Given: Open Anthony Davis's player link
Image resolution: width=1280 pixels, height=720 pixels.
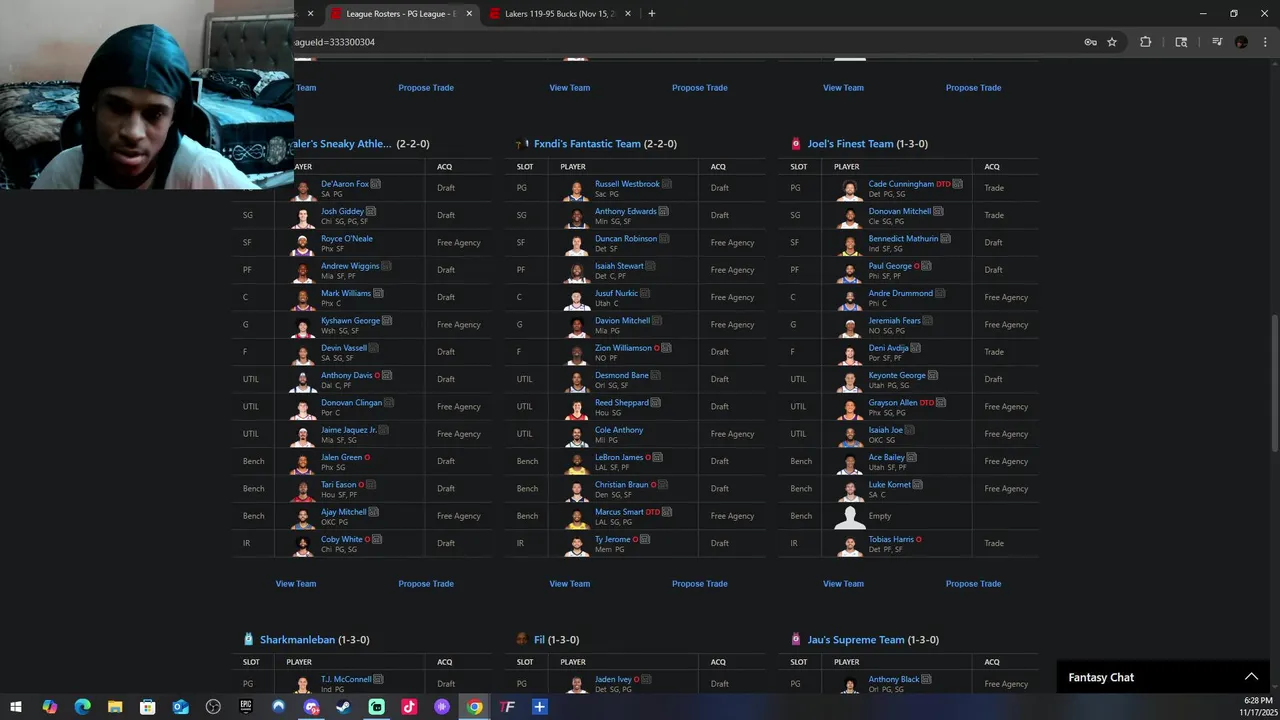Looking at the screenshot, I should (x=346, y=375).
